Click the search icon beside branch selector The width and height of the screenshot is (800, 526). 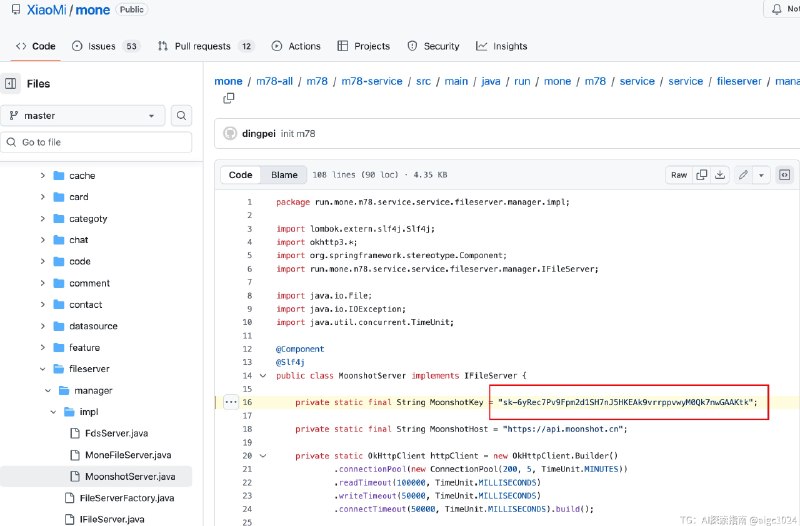(x=181, y=116)
